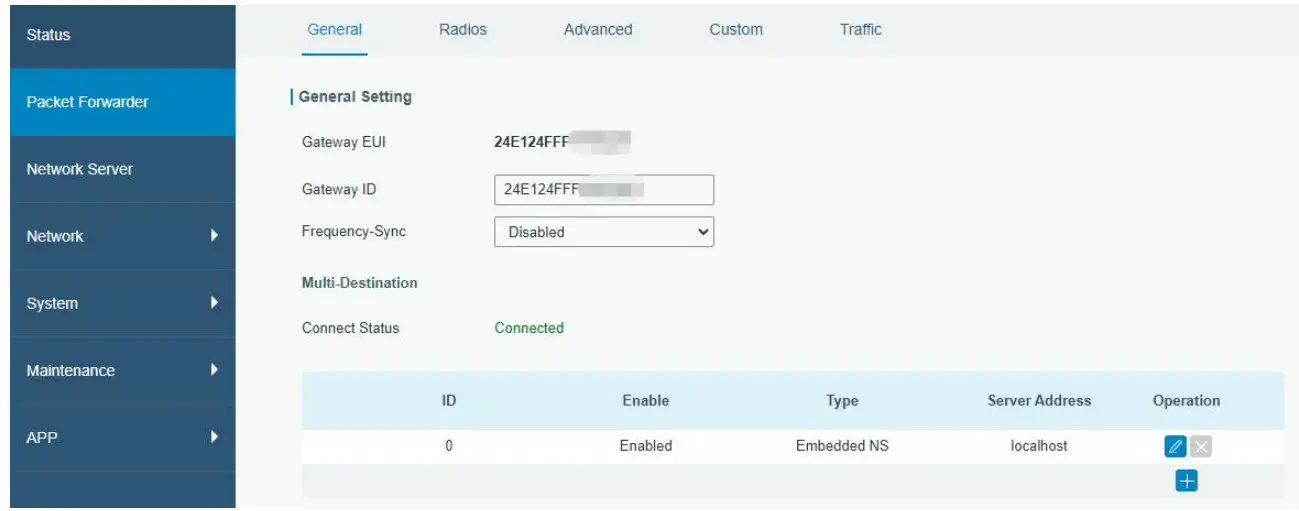The height and width of the screenshot is (511, 1299).
Task: Click the Connect Status label
Action: point(350,328)
